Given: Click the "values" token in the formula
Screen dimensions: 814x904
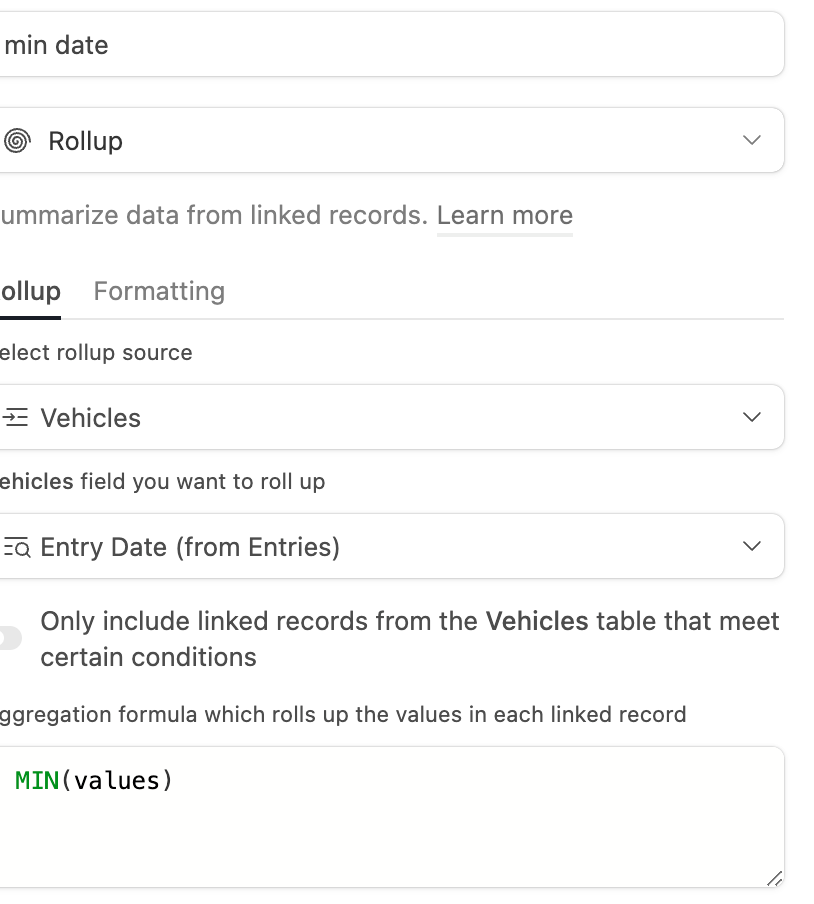Looking at the screenshot, I should coord(116,781).
